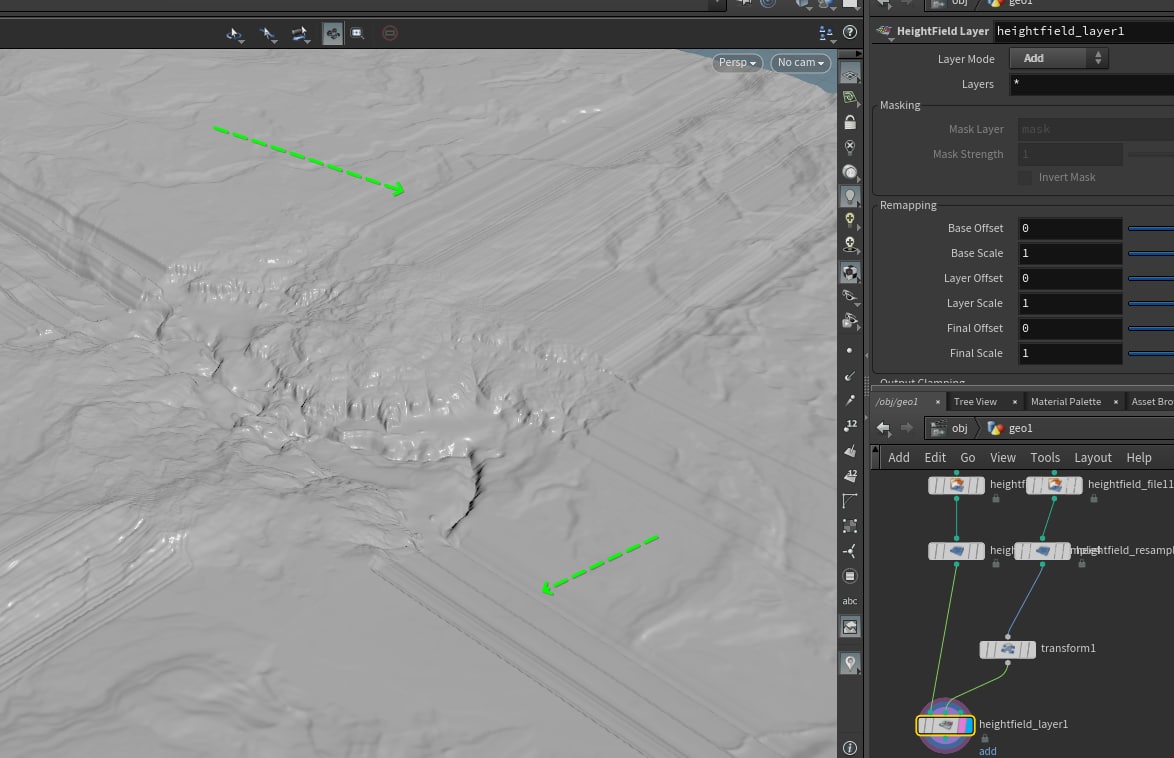1174x758 pixels.
Task: Open the Add menu in network editor
Action: point(898,458)
